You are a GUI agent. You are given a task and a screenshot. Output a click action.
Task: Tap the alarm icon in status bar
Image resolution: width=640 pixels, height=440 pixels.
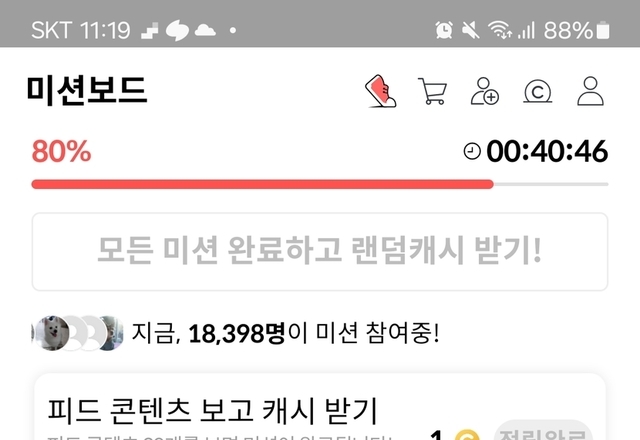pos(444,30)
